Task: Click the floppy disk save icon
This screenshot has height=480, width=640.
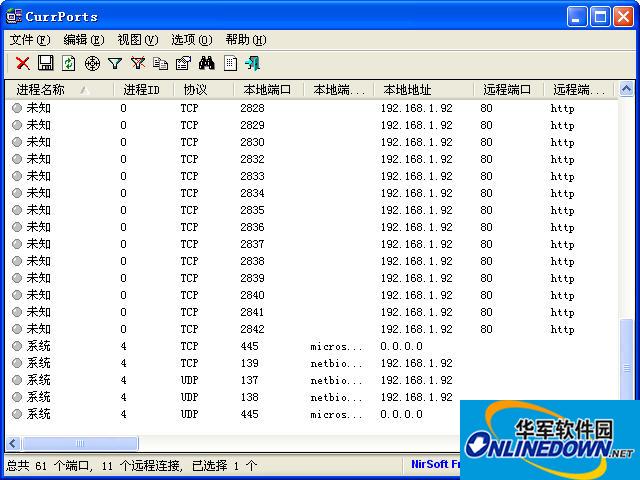Action: click(45, 63)
